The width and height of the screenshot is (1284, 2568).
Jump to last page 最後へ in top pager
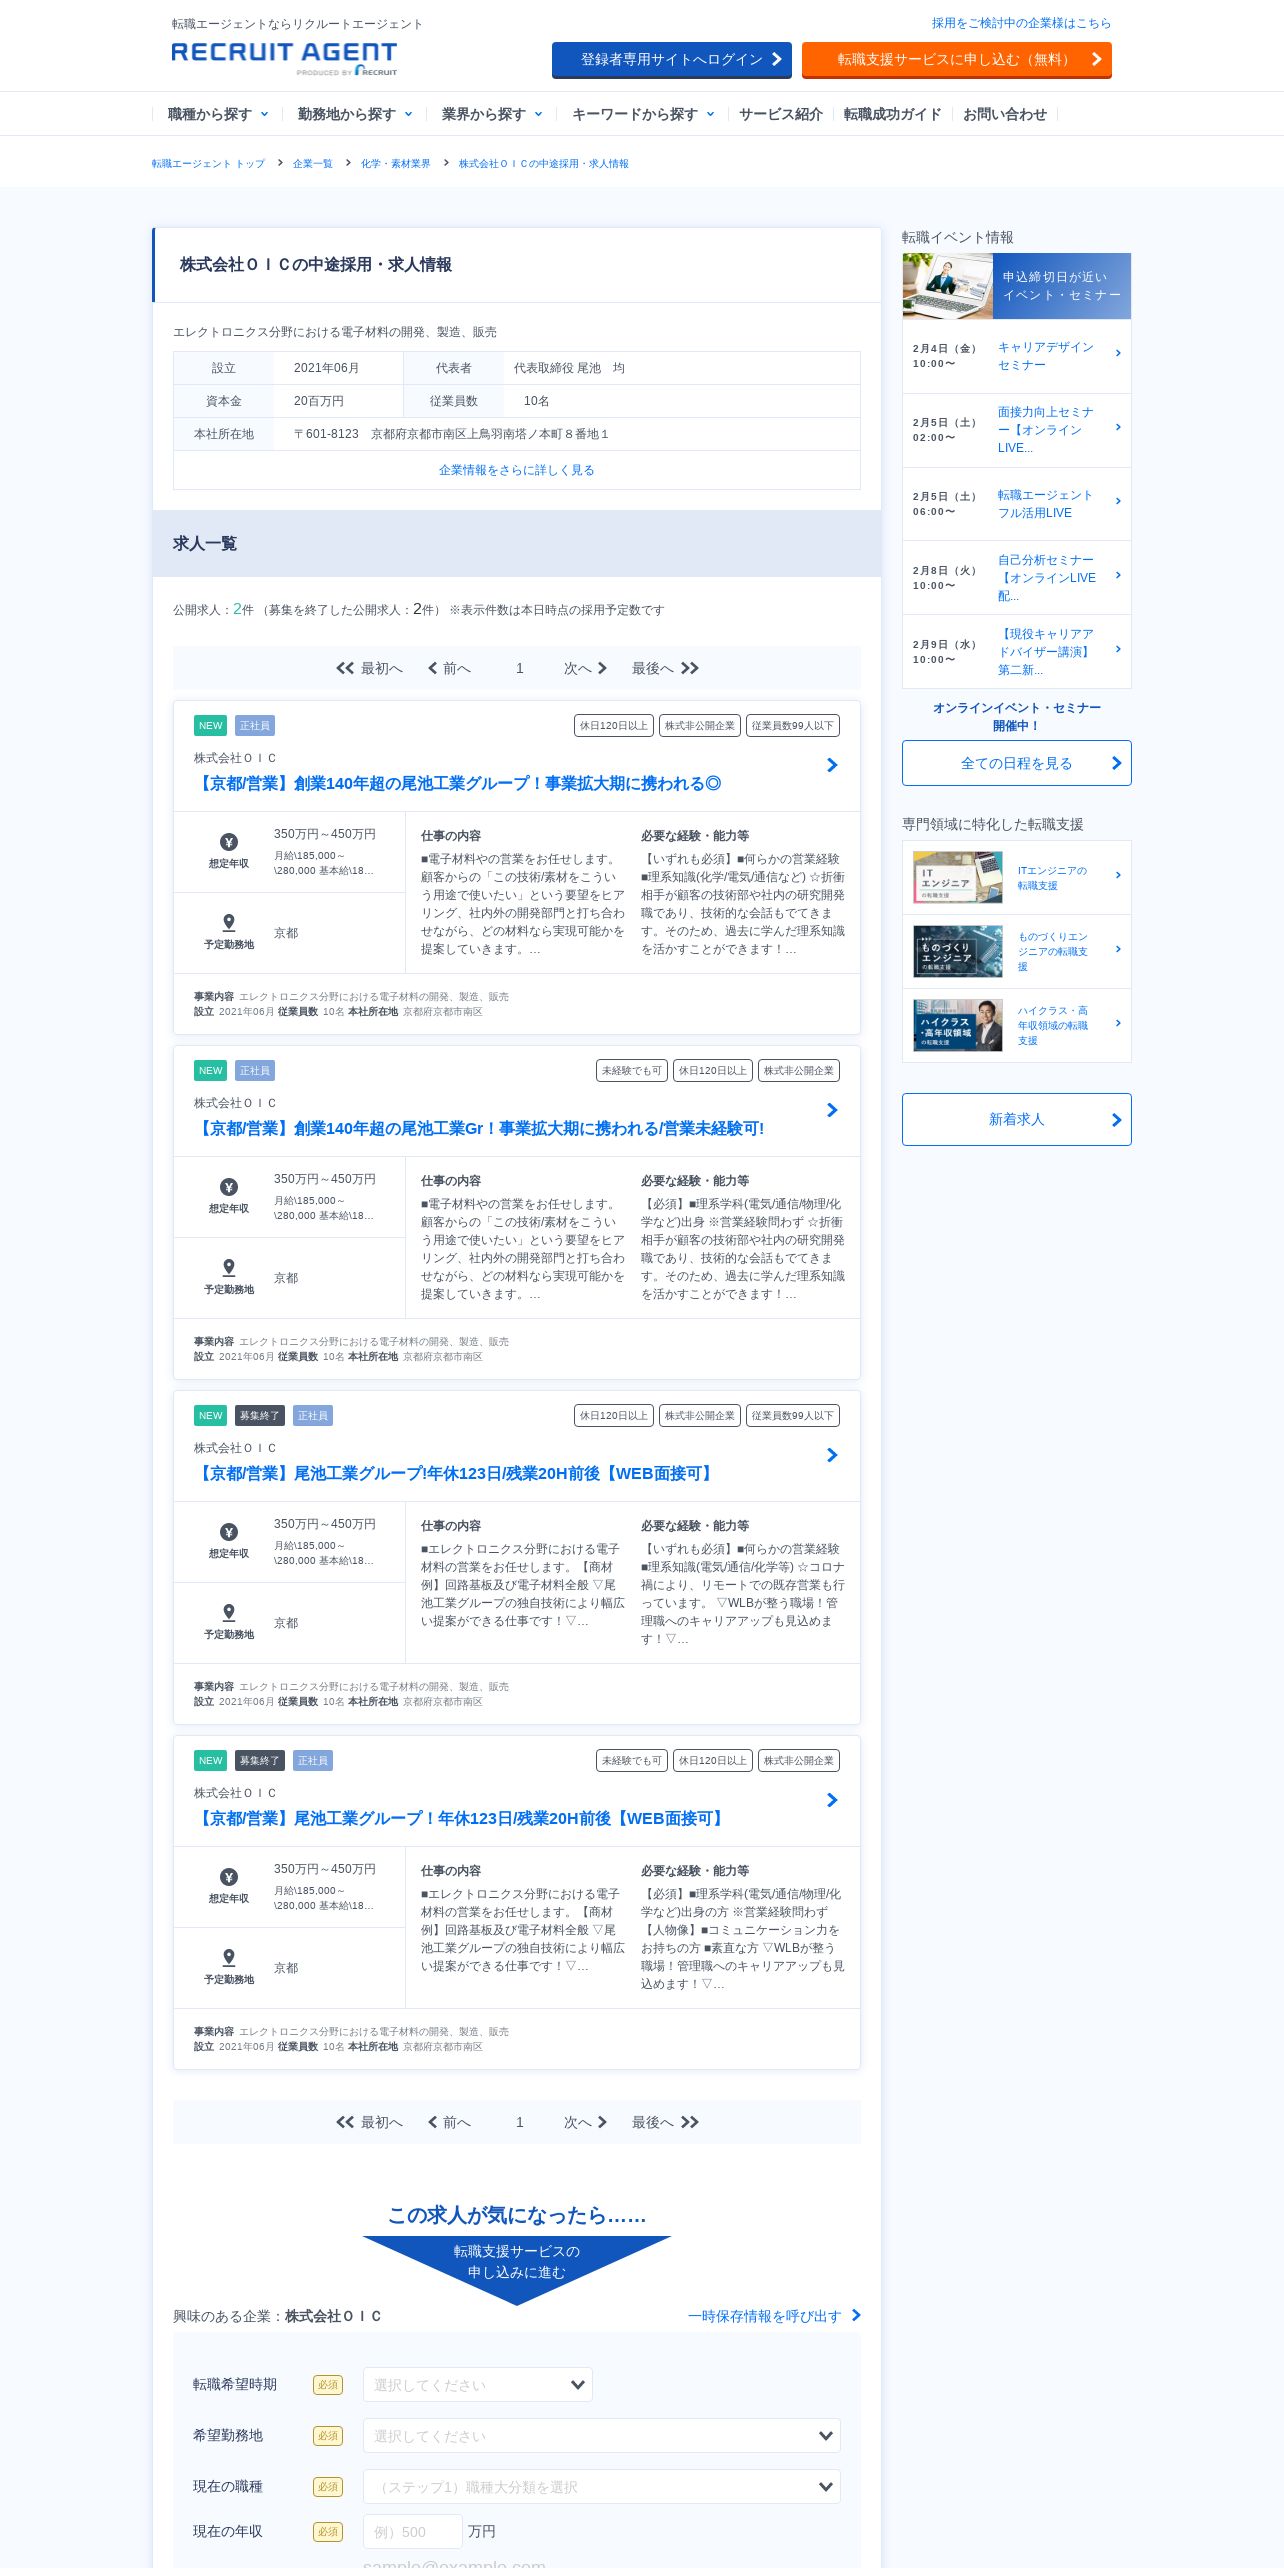point(665,668)
